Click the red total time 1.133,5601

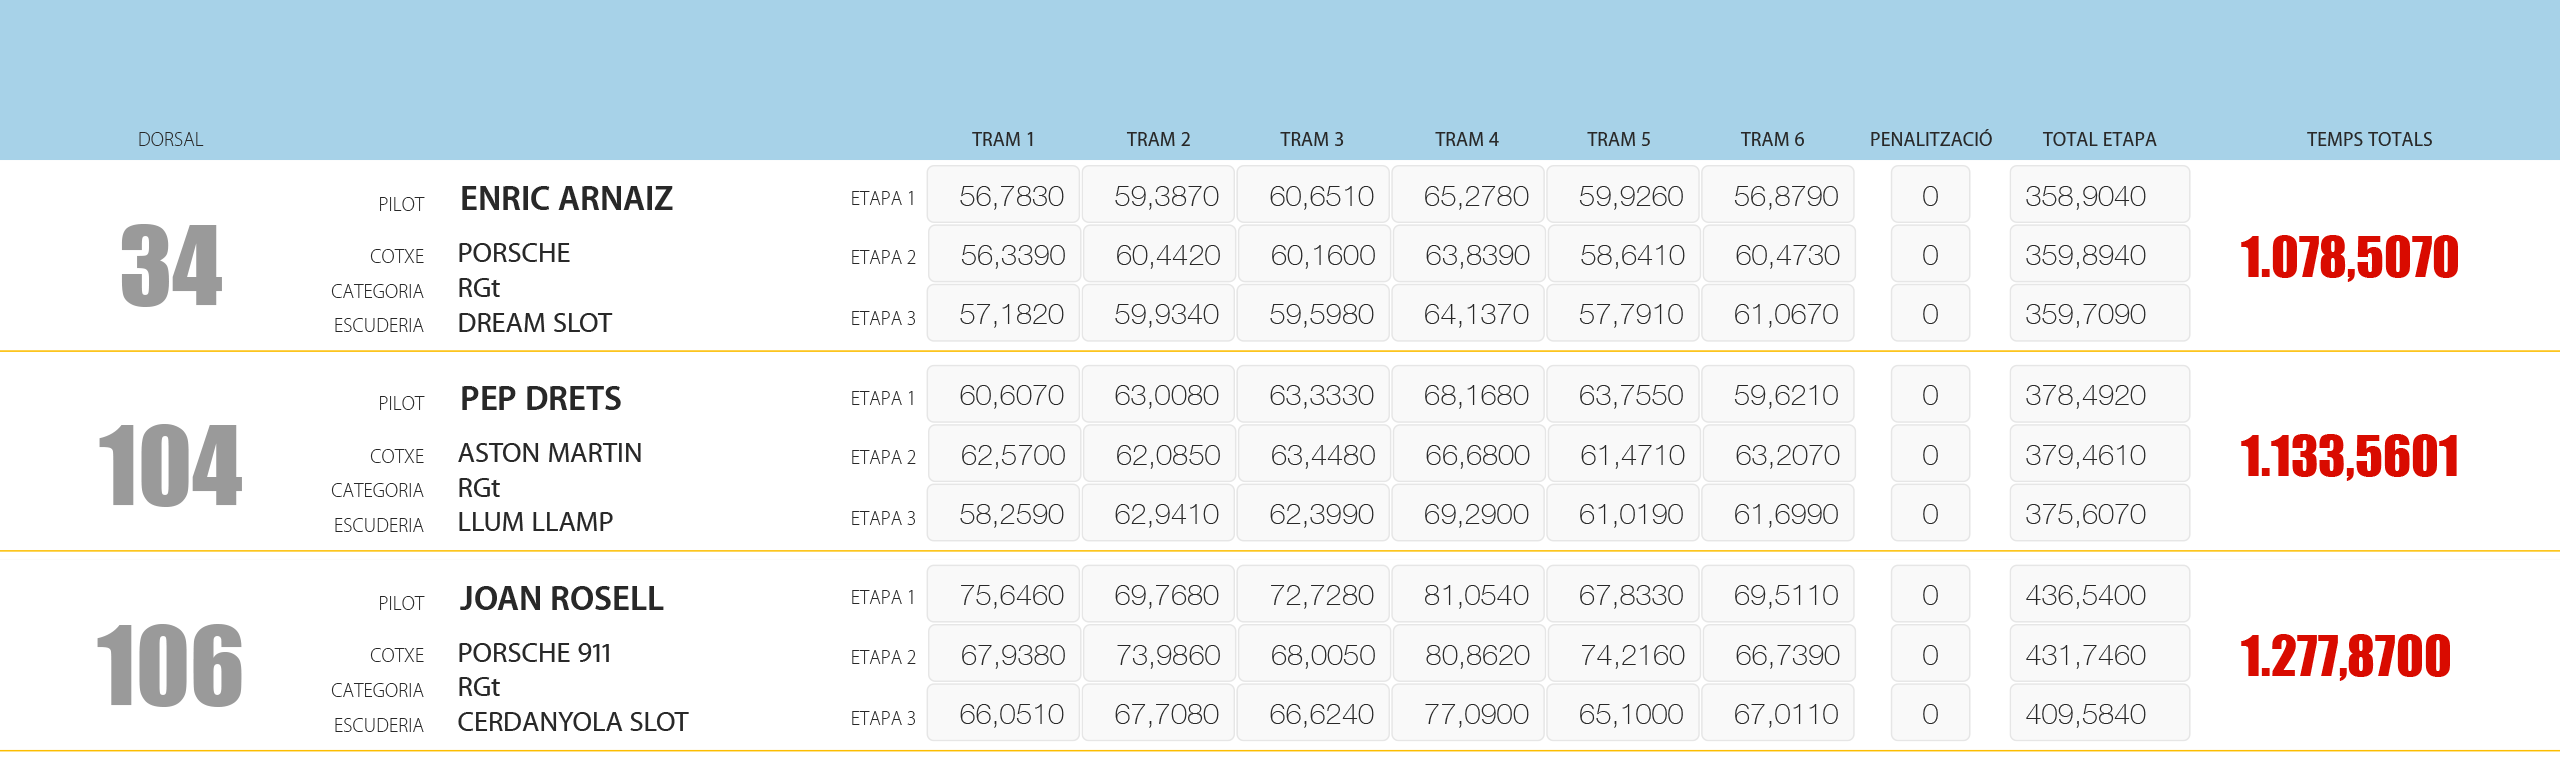(2349, 456)
